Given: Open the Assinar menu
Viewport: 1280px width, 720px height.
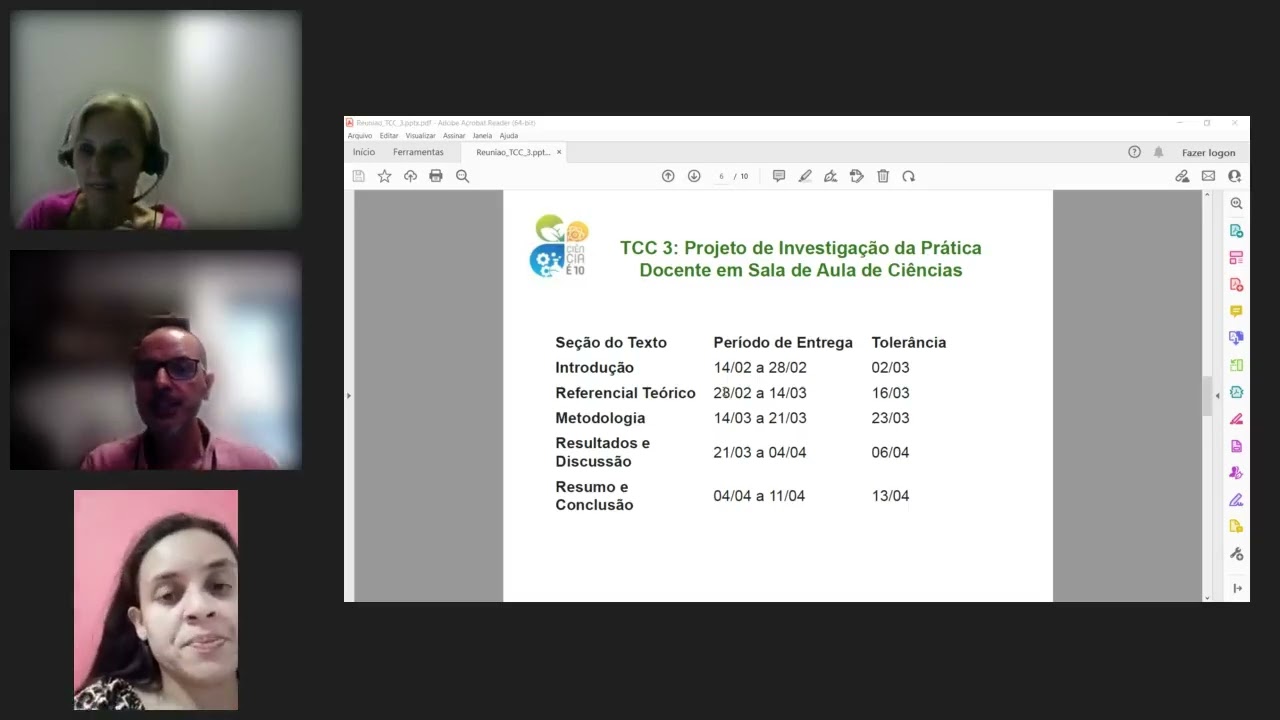Looking at the screenshot, I should 454,135.
